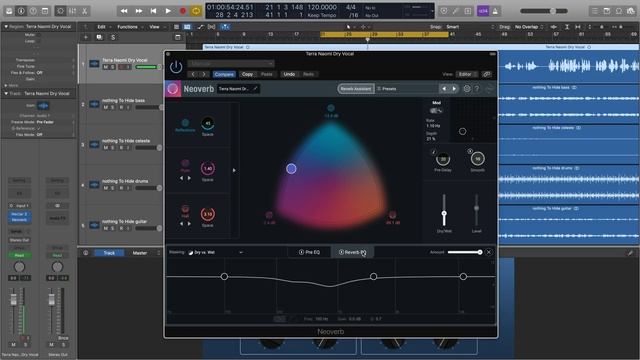Click the Compare button in plugin header
640x360 pixels.
(224, 74)
